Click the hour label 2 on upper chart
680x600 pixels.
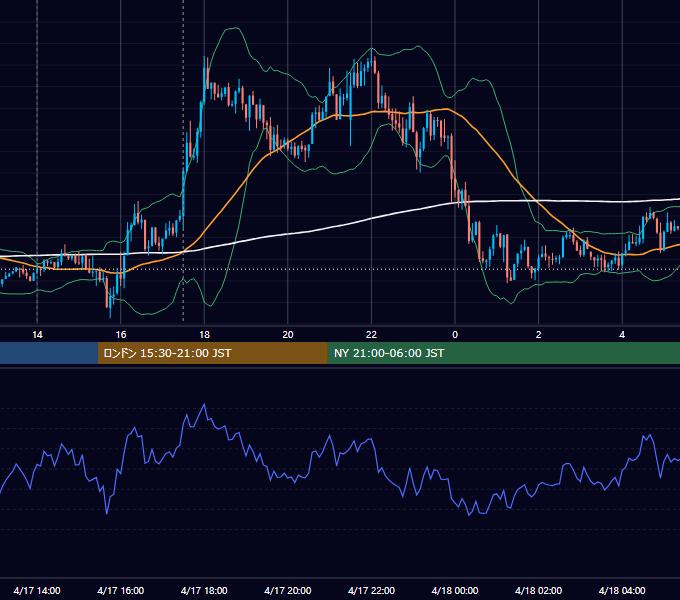click(x=539, y=335)
